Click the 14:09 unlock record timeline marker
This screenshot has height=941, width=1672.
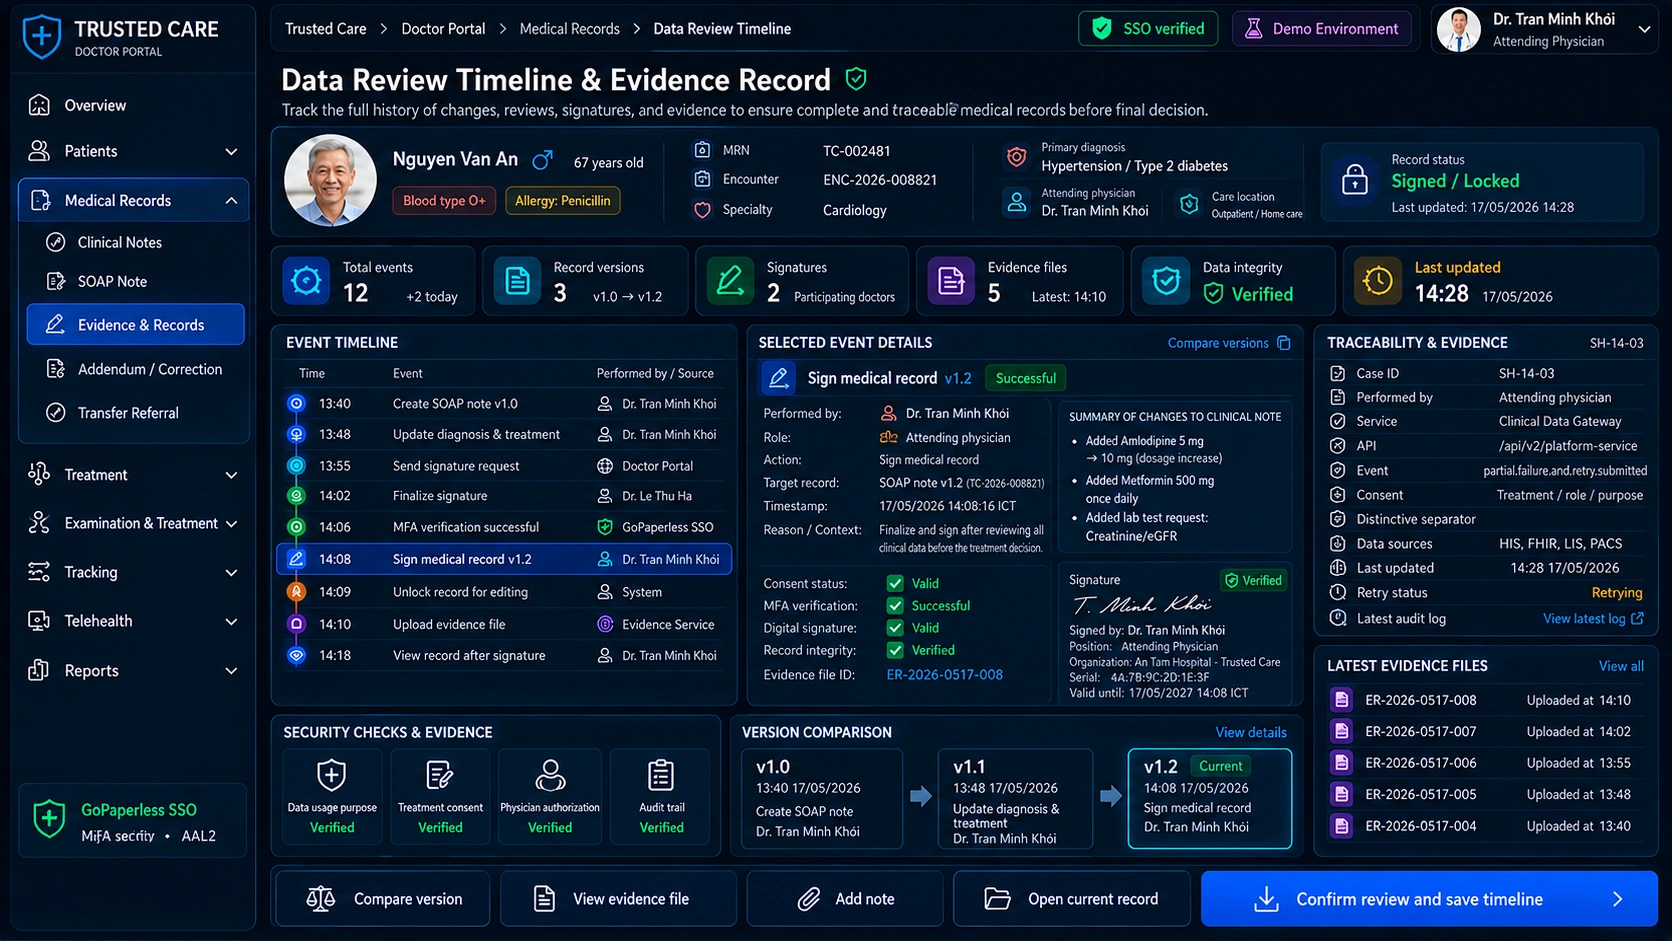click(296, 592)
